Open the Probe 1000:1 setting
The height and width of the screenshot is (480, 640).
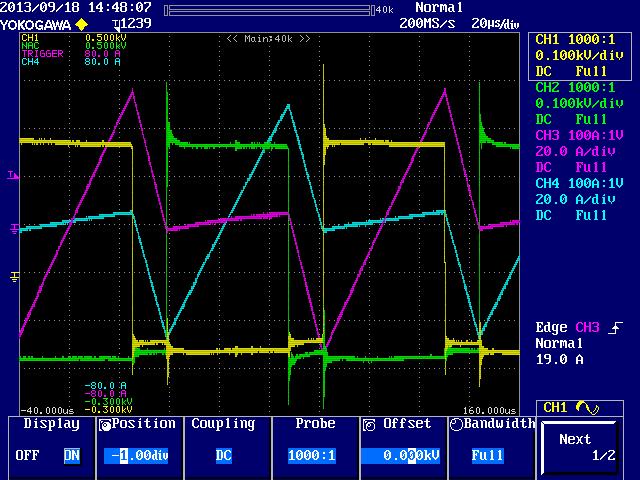click(x=312, y=455)
